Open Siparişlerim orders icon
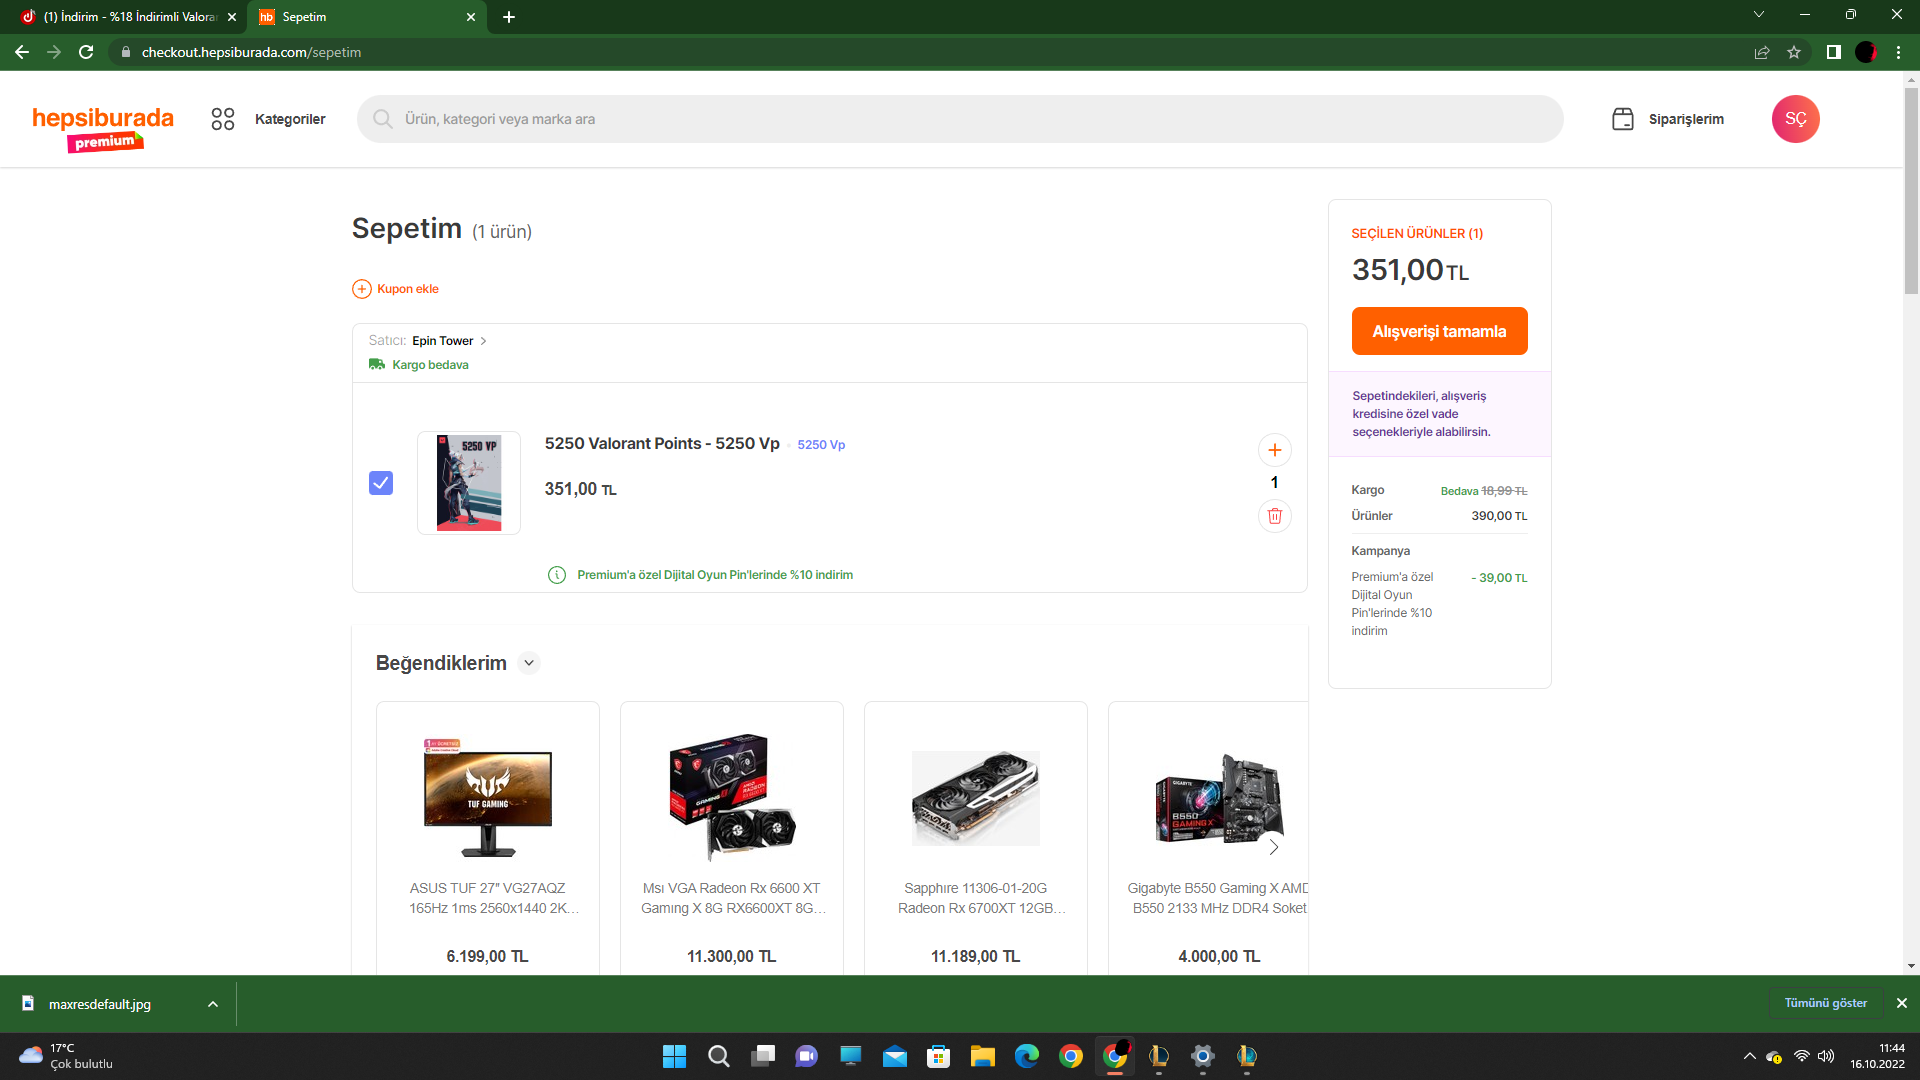The height and width of the screenshot is (1080, 1920). [1623, 119]
